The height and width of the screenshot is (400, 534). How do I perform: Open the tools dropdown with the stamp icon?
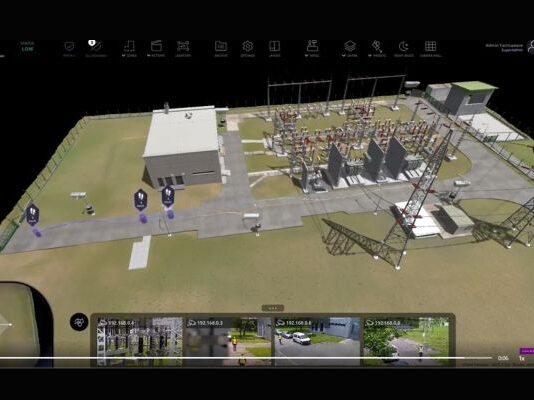312,48
